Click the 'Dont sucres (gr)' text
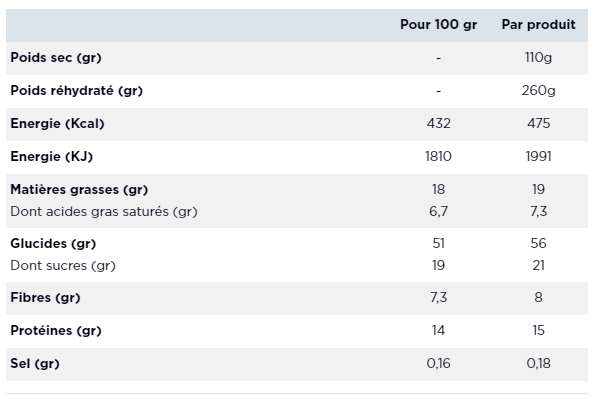This screenshot has height=396, width=598. click(x=63, y=266)
